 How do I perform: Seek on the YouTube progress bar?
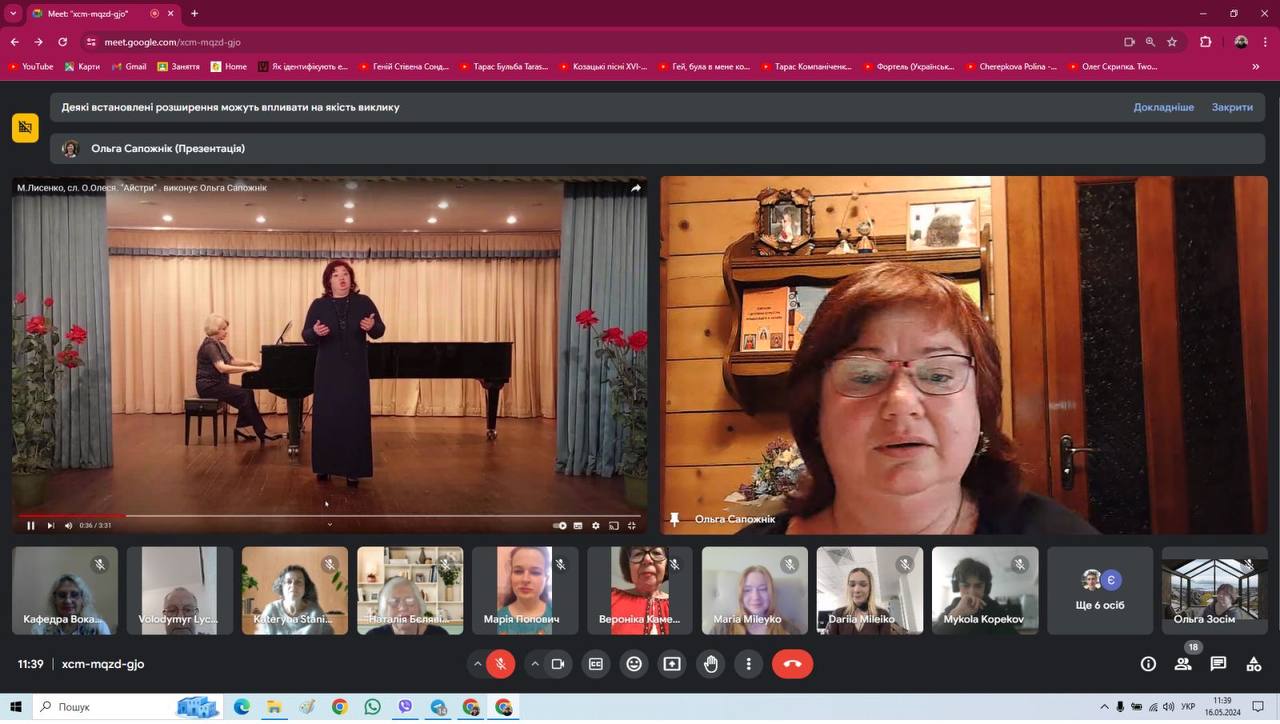click(x=329, y=516)
